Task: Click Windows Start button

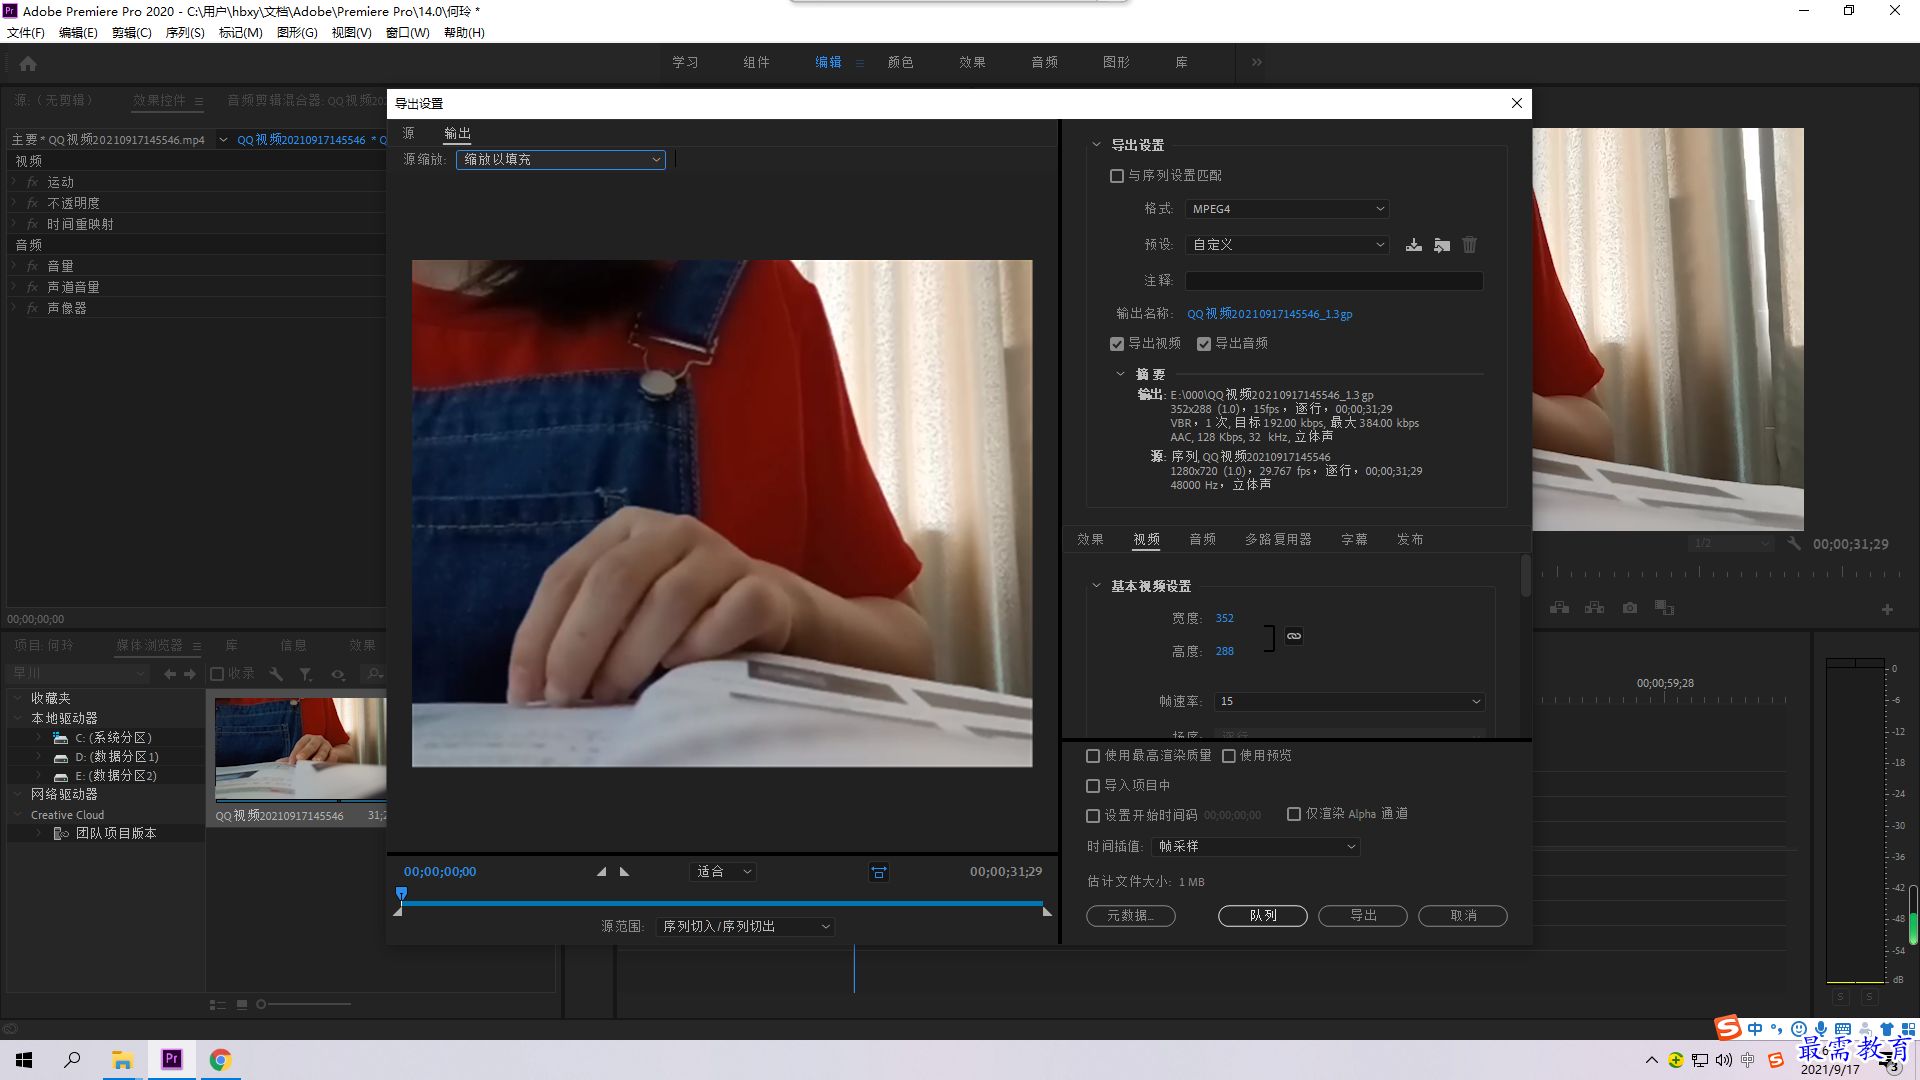Action: pyautogui.click(x=24, y=1059)
